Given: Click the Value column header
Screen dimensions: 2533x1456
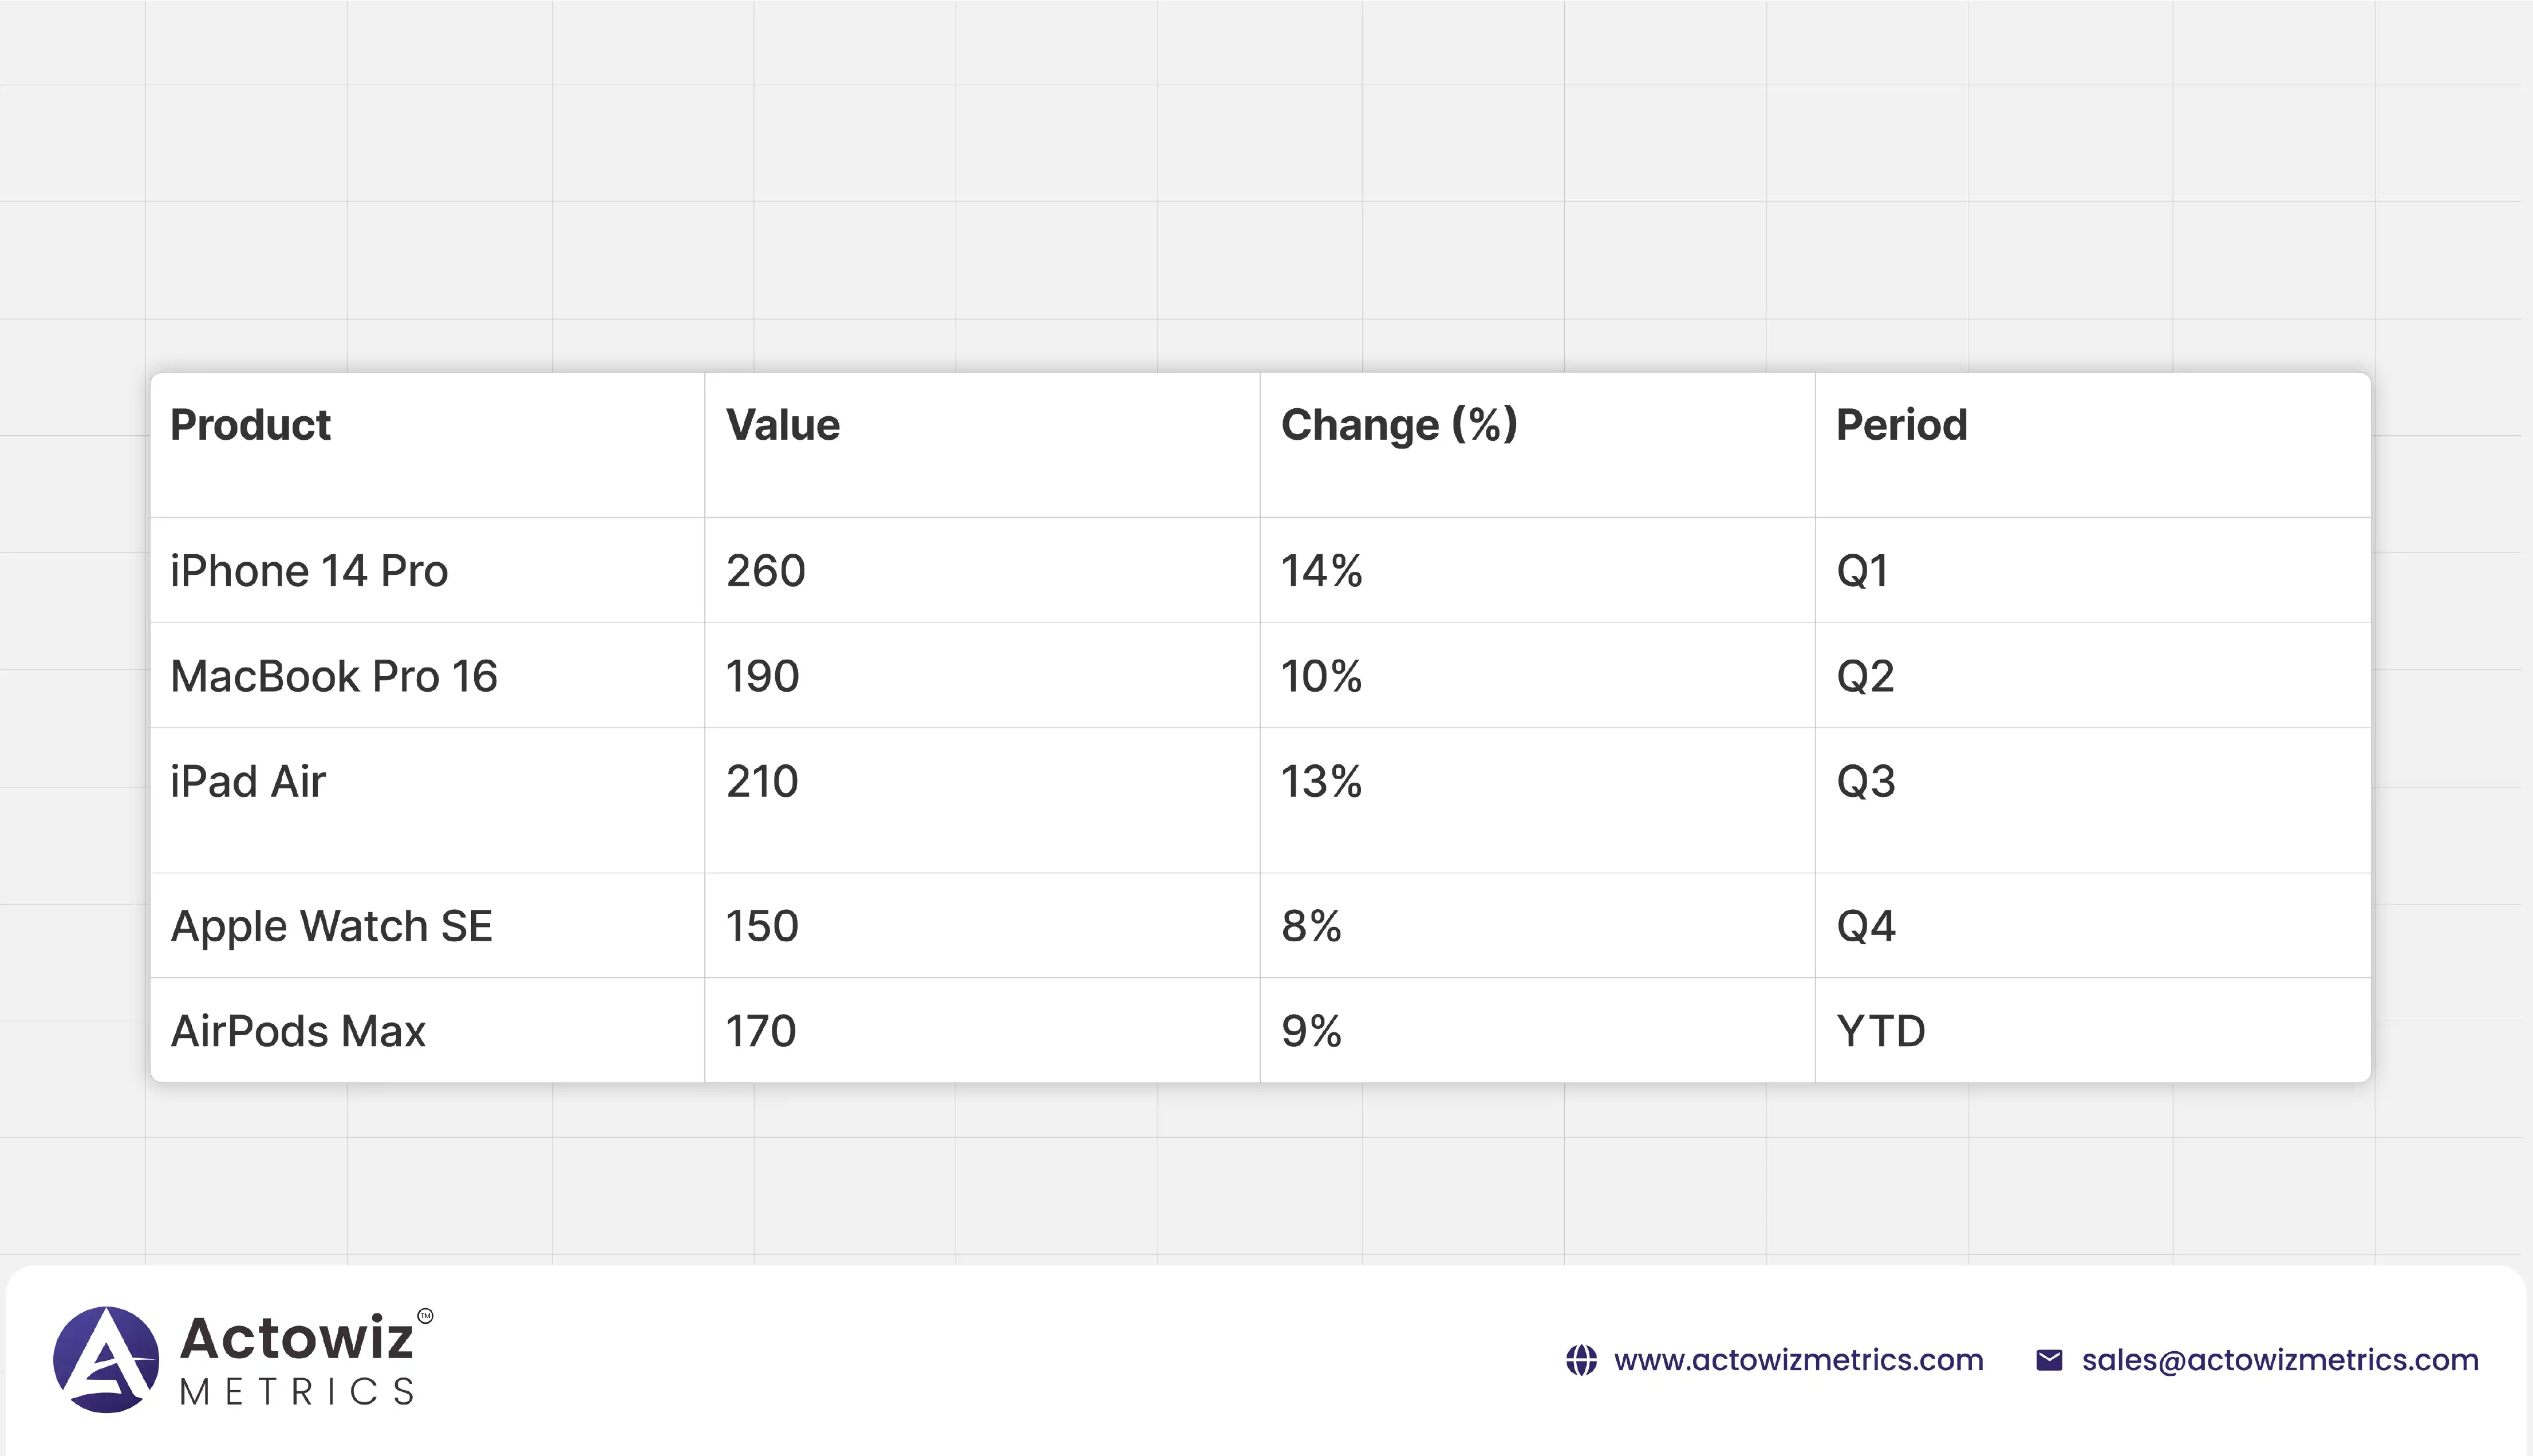Looking at the screenshot, I should pos(783,425).
